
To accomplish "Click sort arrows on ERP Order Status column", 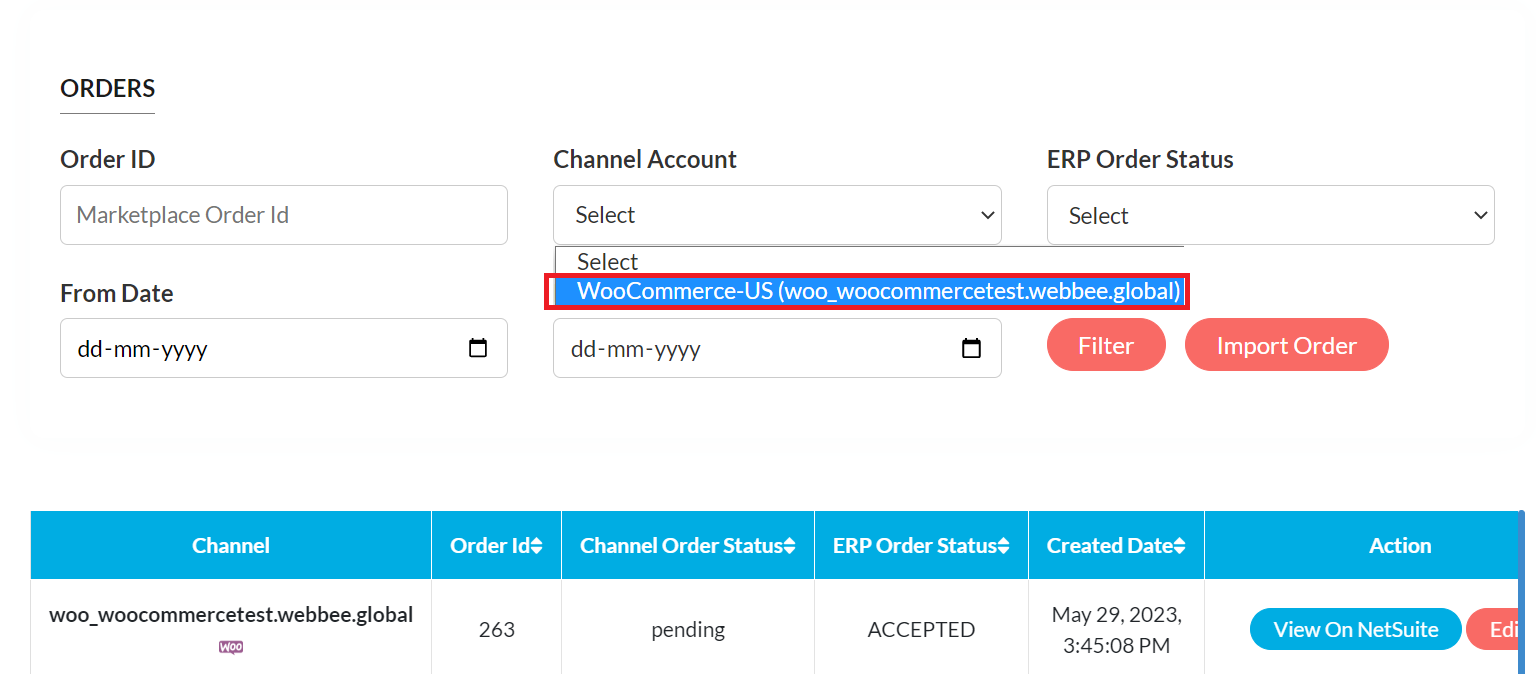I will (x=1004, y=546).
